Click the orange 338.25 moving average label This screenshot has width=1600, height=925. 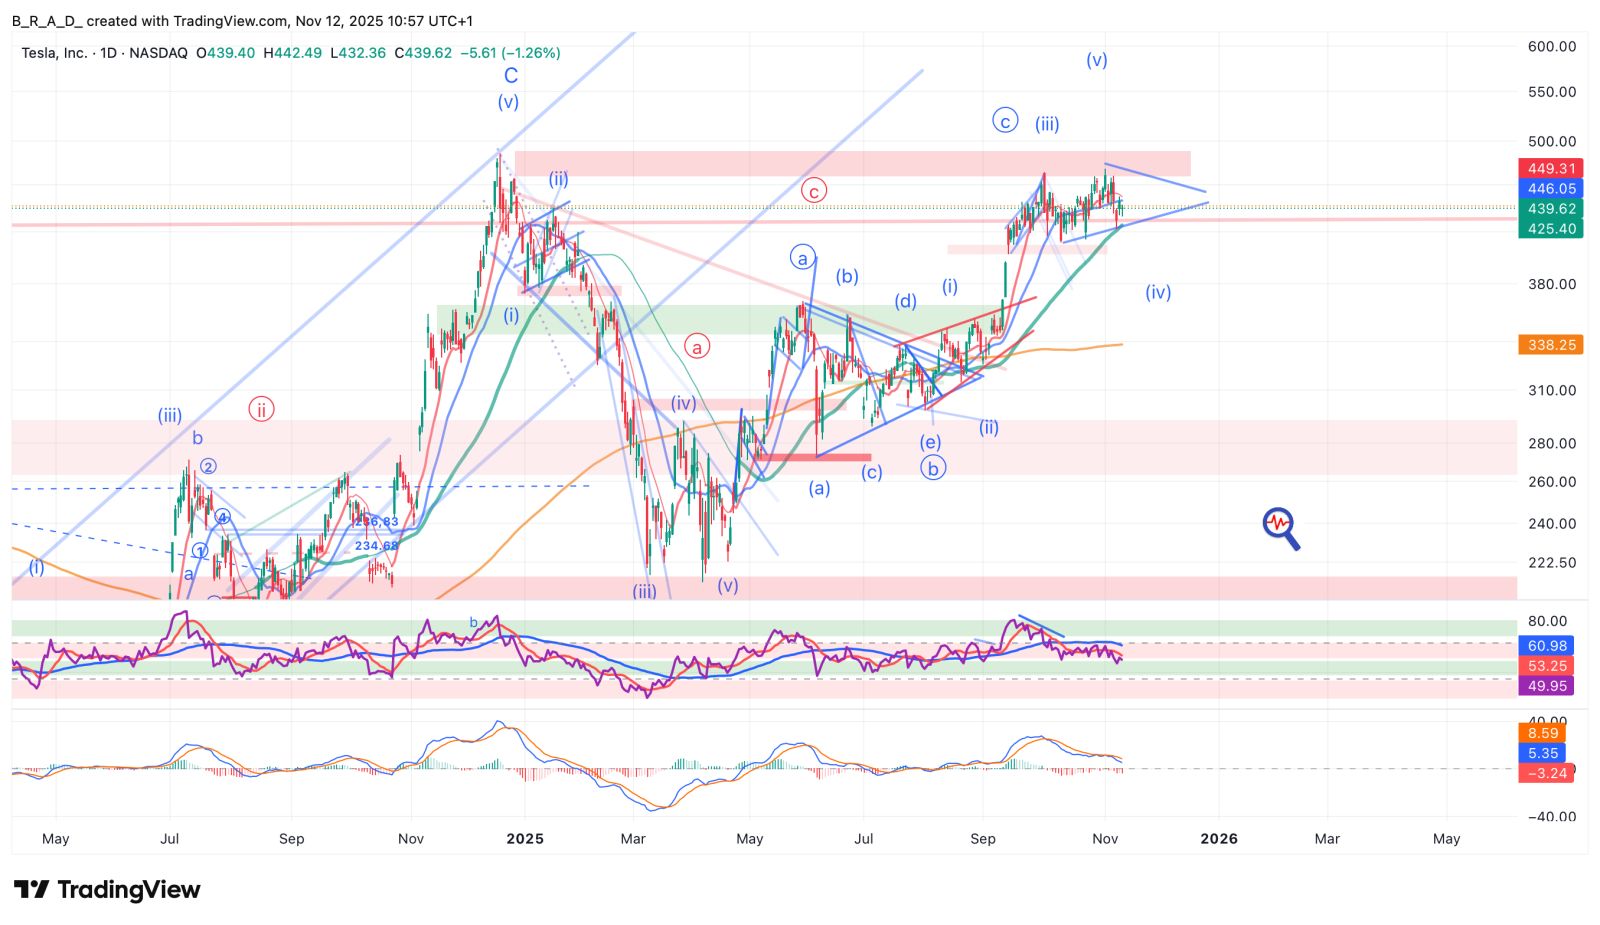(1550, 345)
